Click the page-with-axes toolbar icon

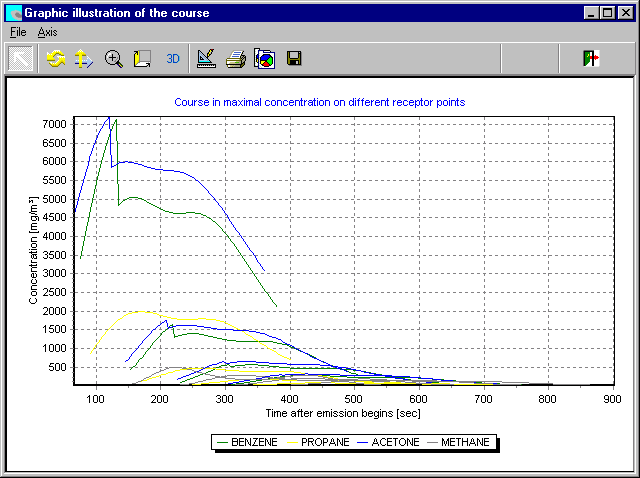pyautogui.click(x=143, y=58)
